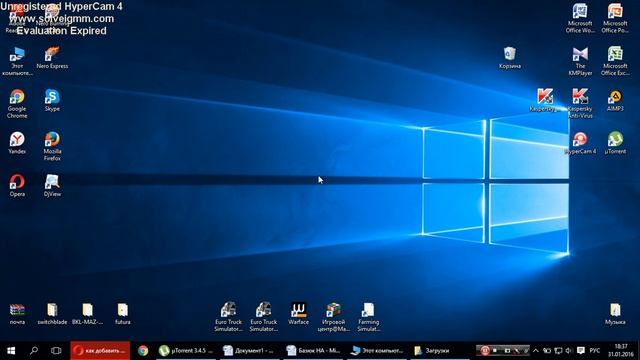
Task: Expand the hidden system tray icons
Action: point(536,351)
